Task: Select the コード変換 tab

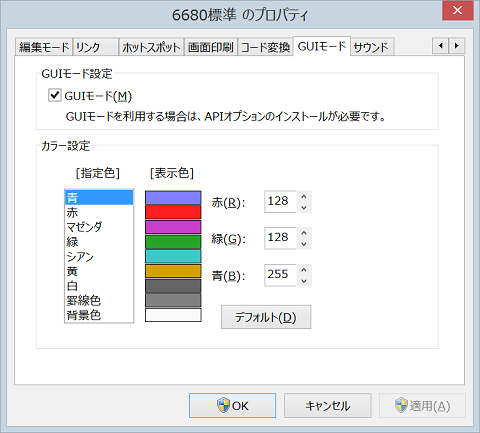Action: [x=265, y=47]
